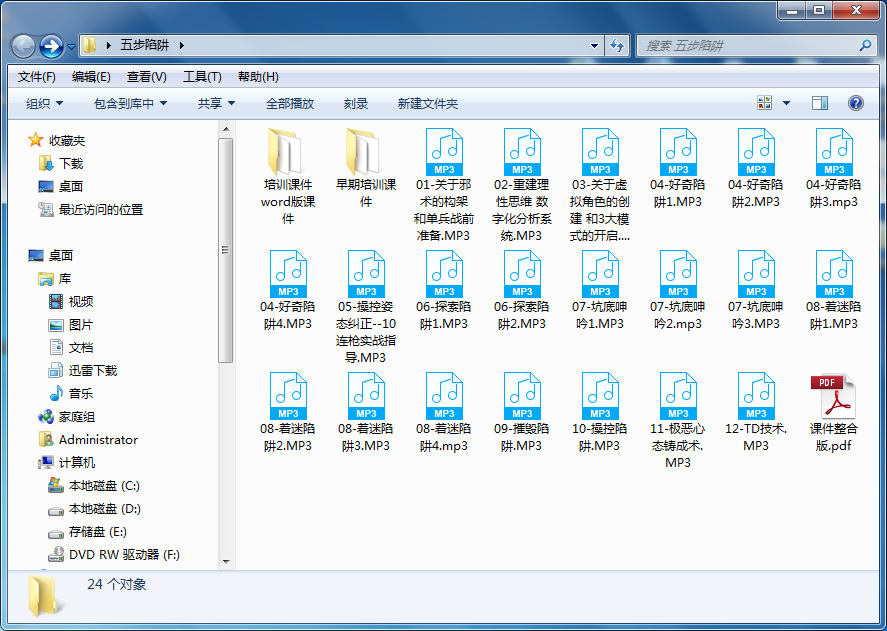
Task: Select 11-极恶心态铸成术.MP3 file icon
Action: click(678, 397)
